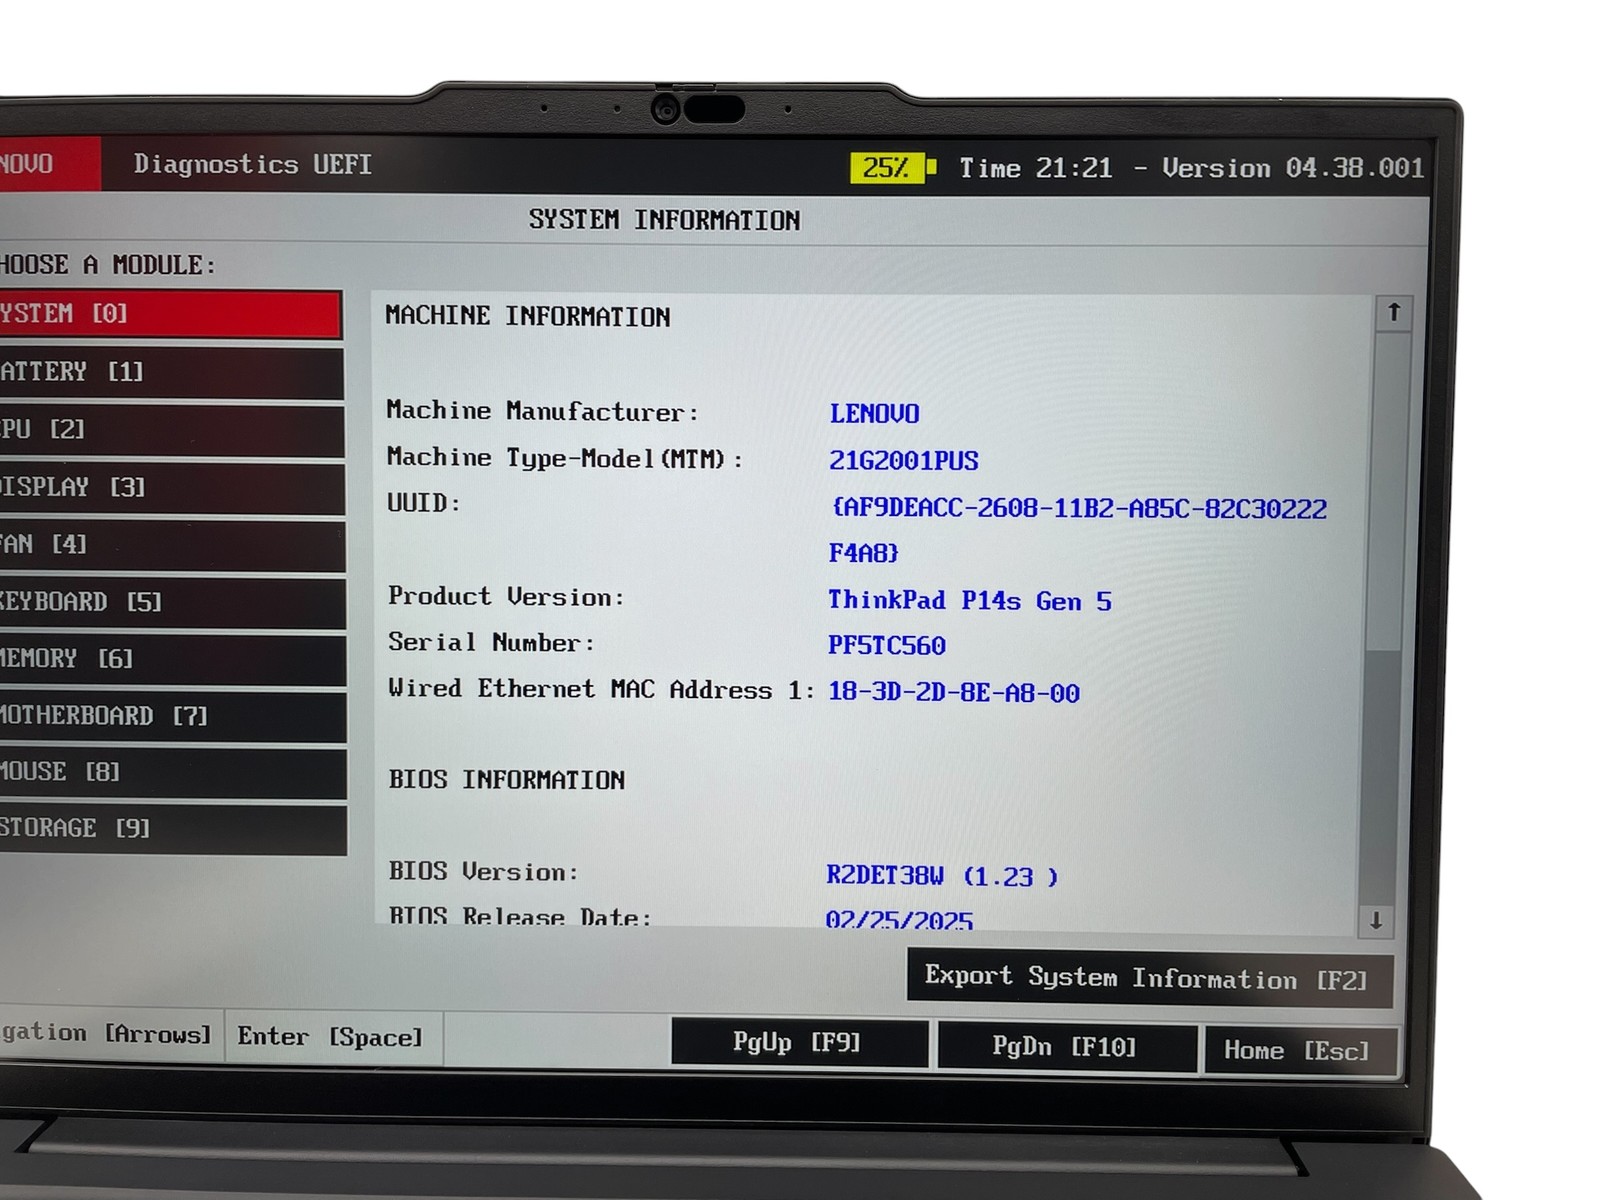Viewport: 1600px width, 1200px height.
Task: Click the Machine Type-Model(MTM) label
Action: click(x=565, y=458)
